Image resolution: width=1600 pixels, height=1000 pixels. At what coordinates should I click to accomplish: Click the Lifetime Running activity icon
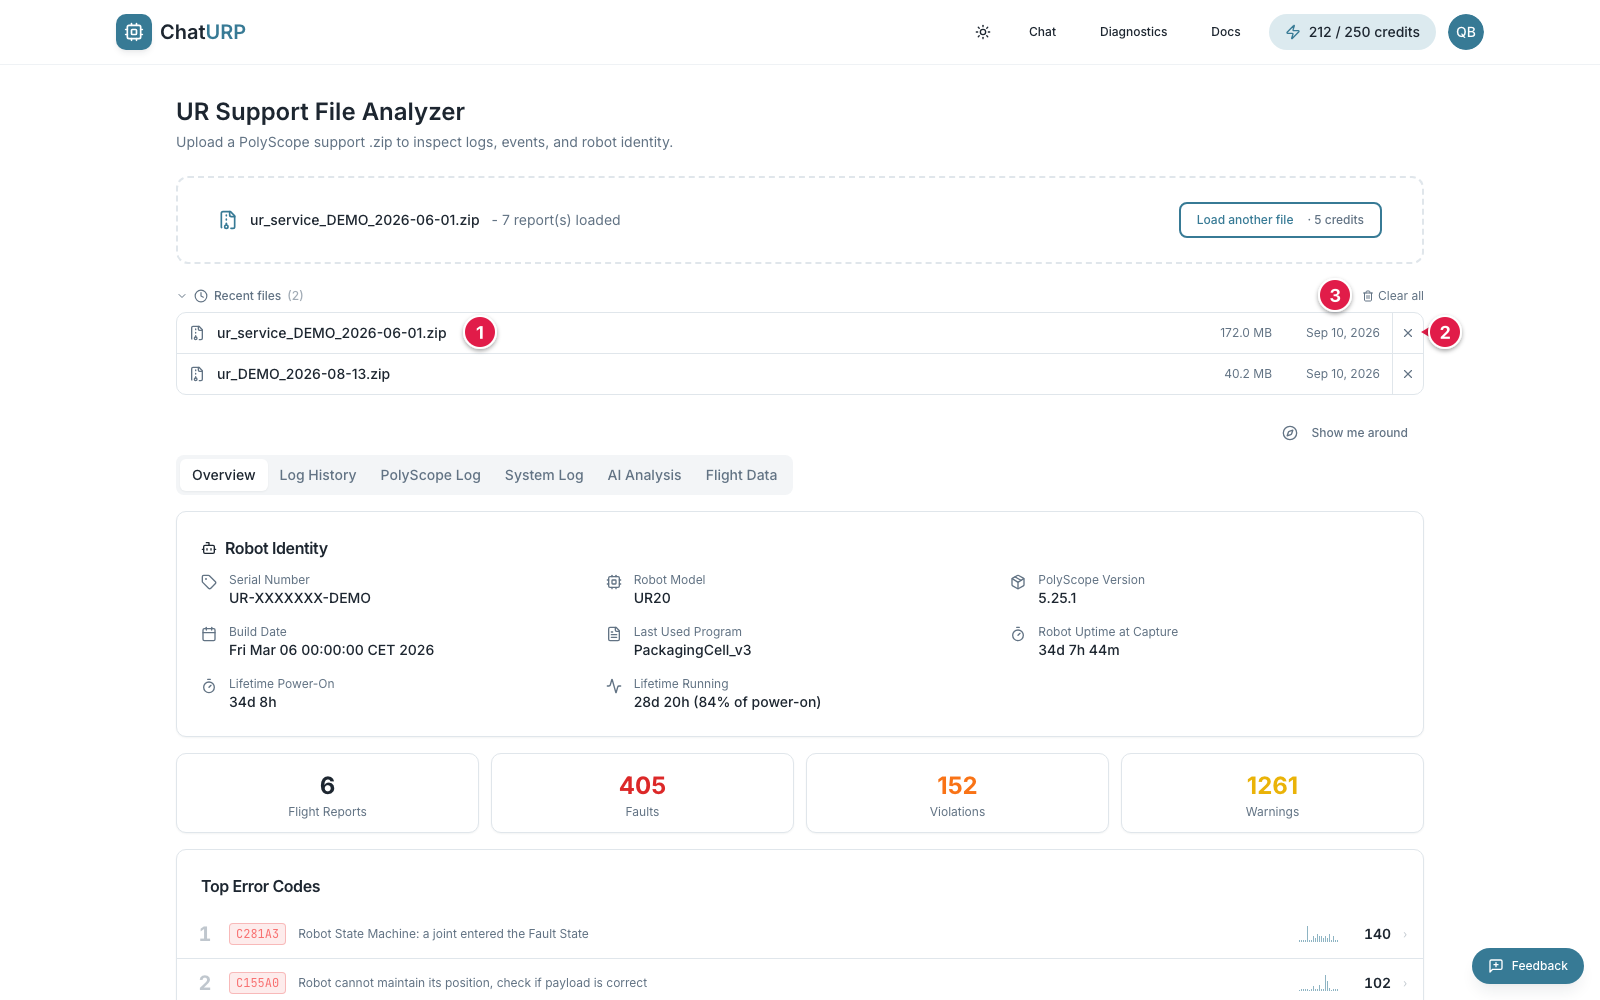point(614,686)
